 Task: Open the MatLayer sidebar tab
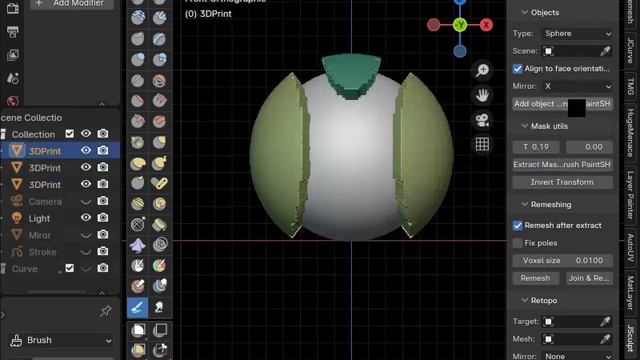pyautogui.click(x=631, y=293)
